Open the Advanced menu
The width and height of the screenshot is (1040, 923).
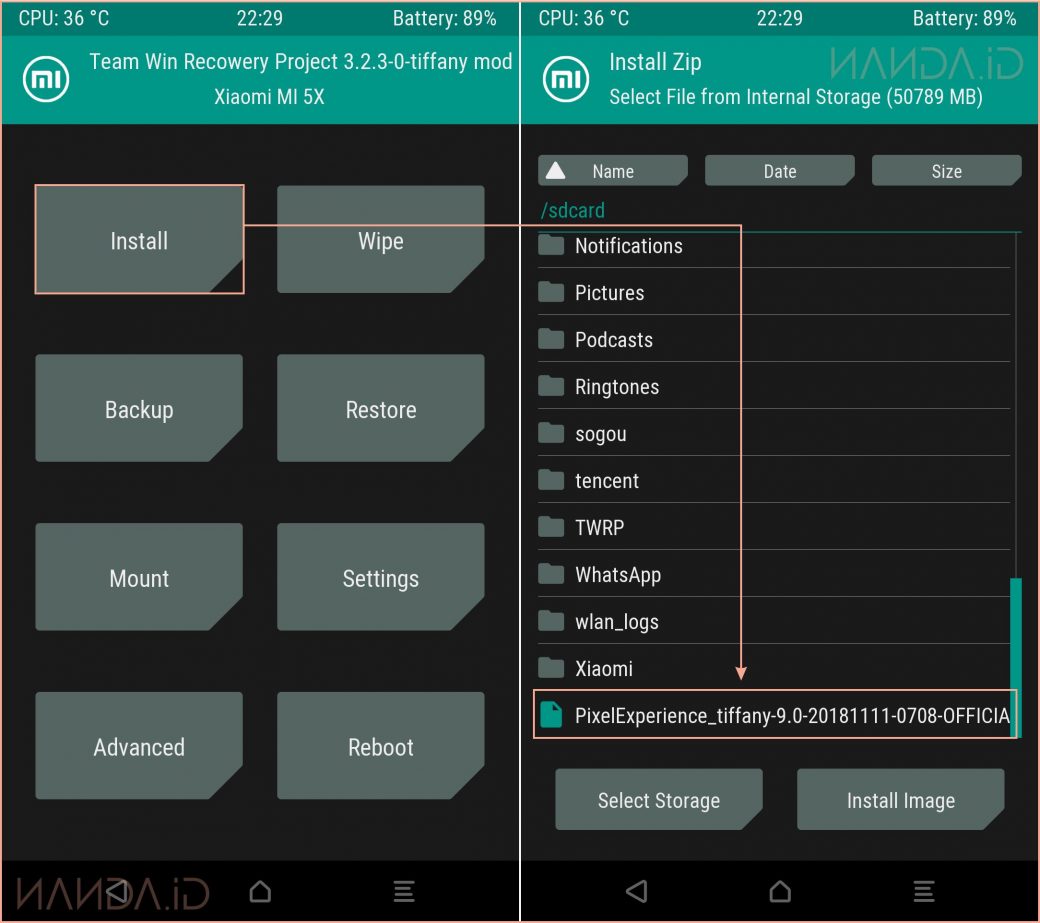point(139,747)
